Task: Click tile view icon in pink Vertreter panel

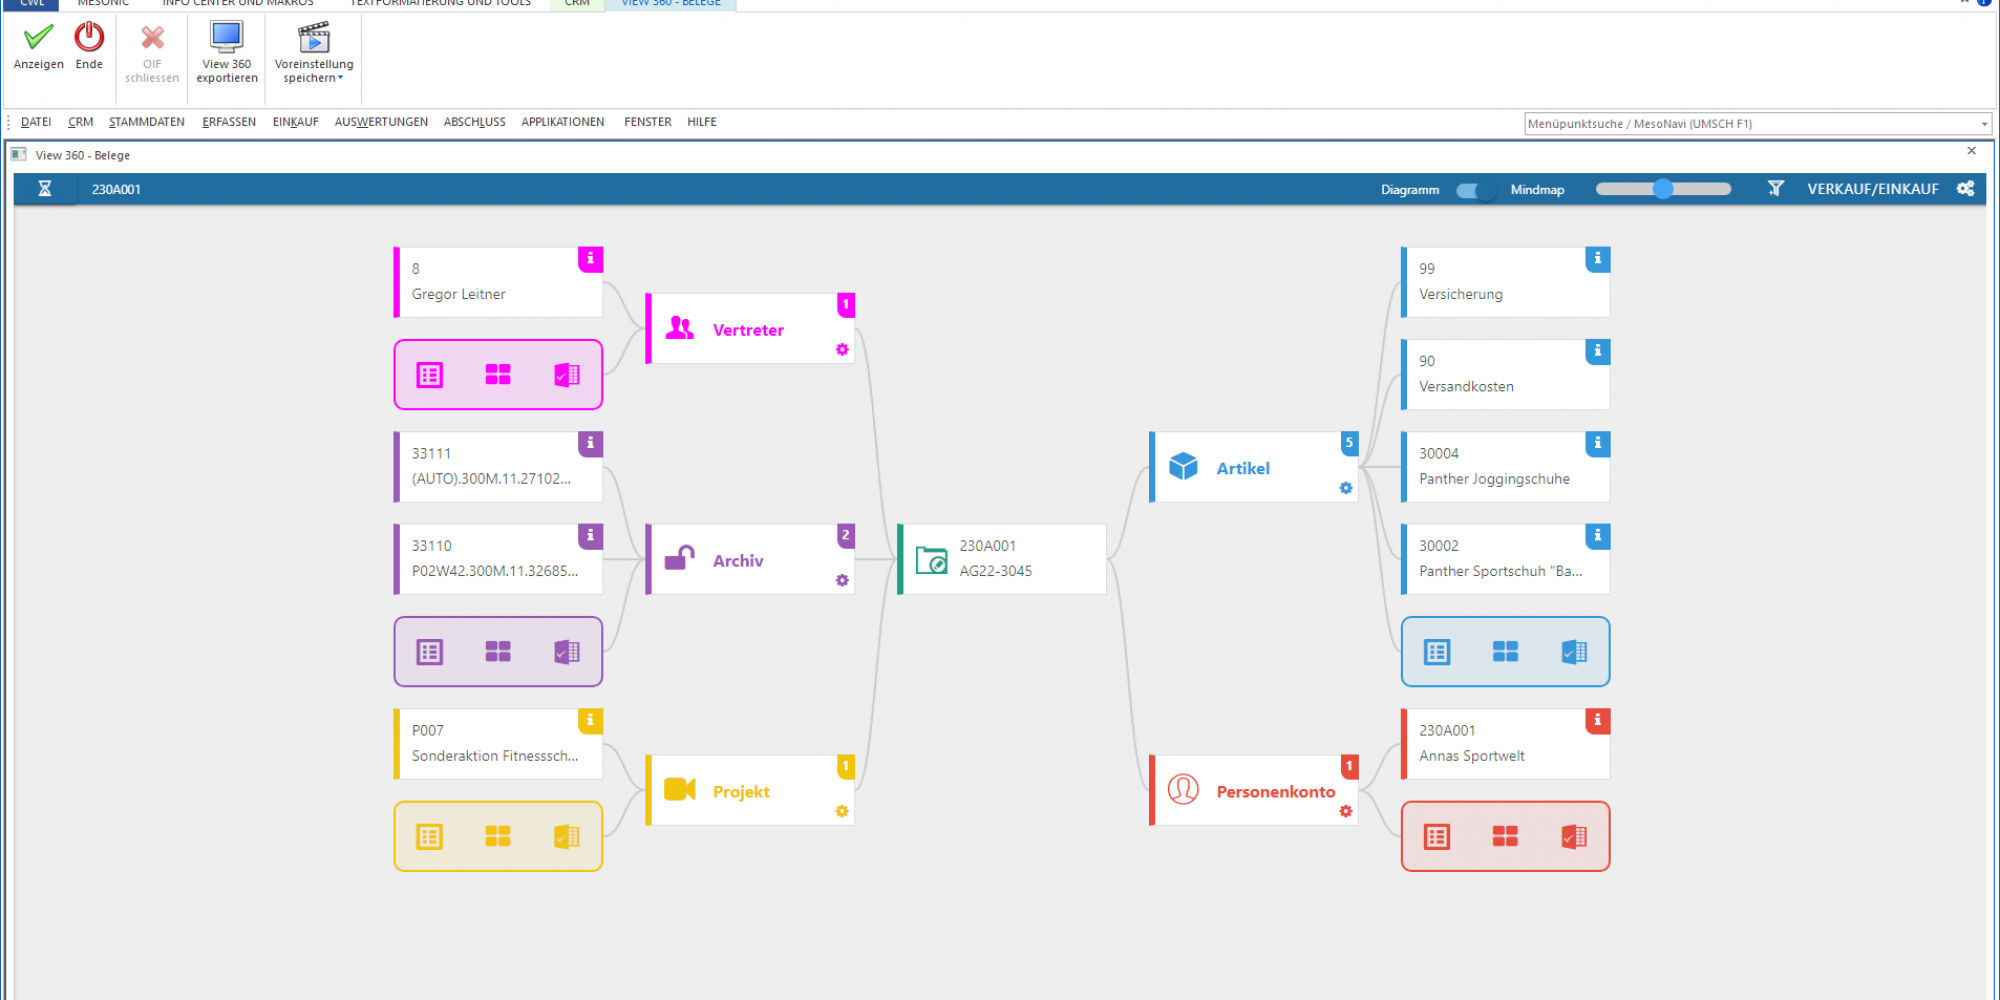Action: pos(498,375)
